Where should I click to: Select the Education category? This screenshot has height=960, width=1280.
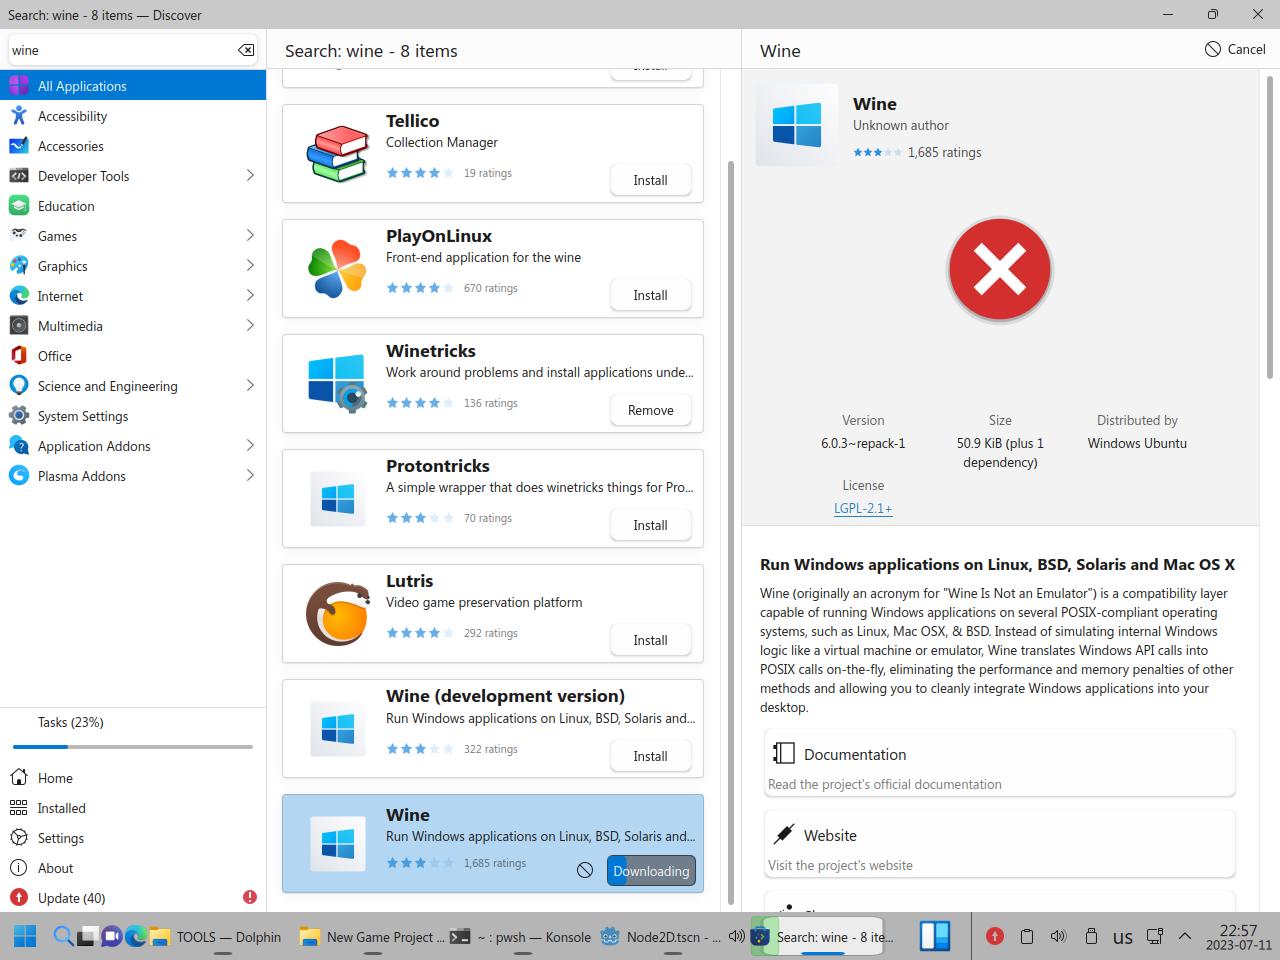(x=133, y=206)
